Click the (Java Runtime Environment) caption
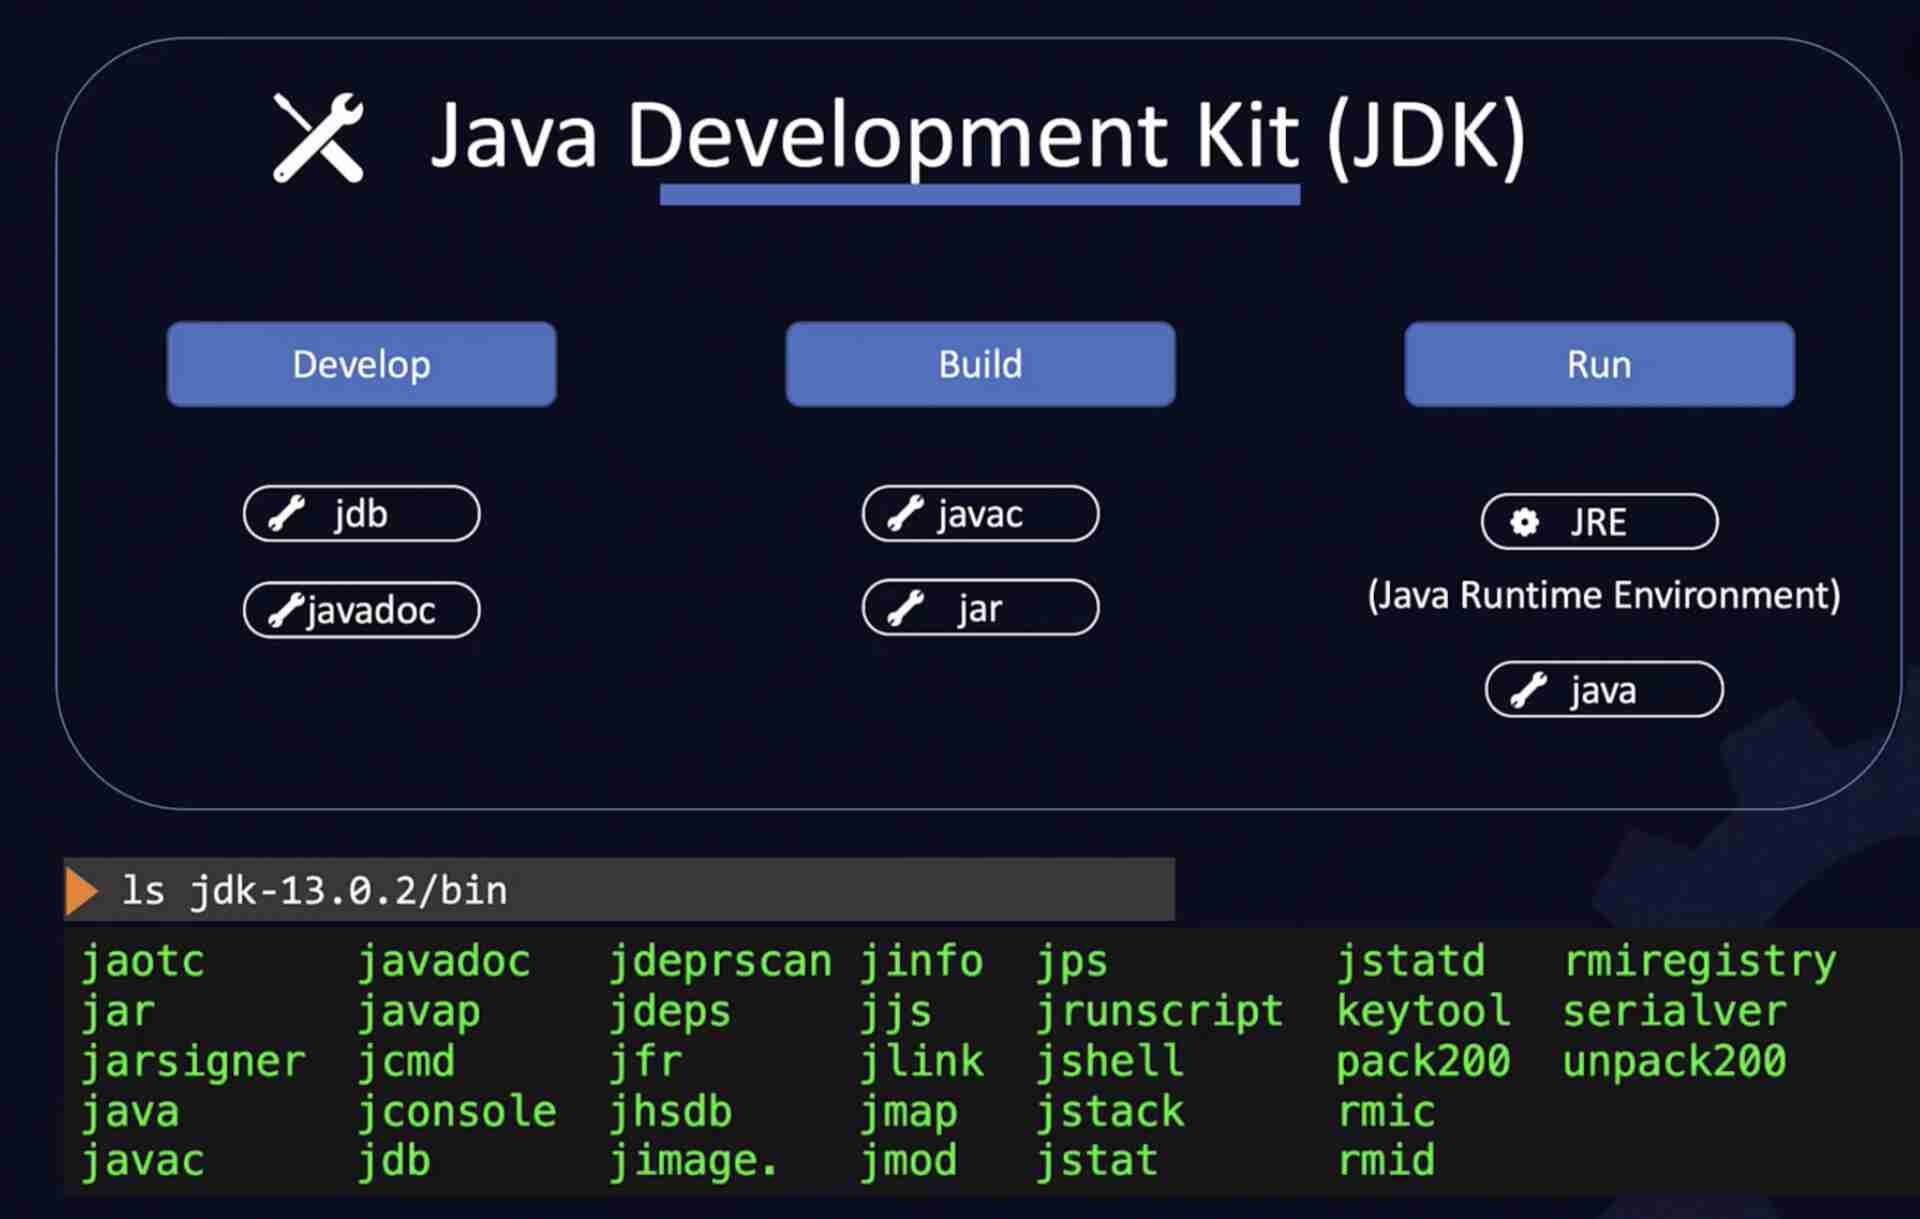The image size is (1920, 1219). coord(1603,596)
